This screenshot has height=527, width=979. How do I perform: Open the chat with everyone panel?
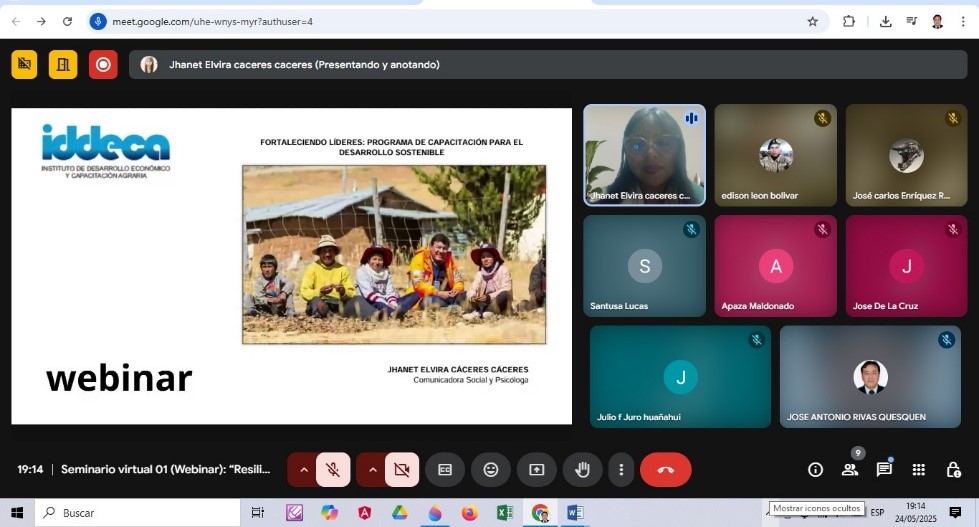[884, 469]
